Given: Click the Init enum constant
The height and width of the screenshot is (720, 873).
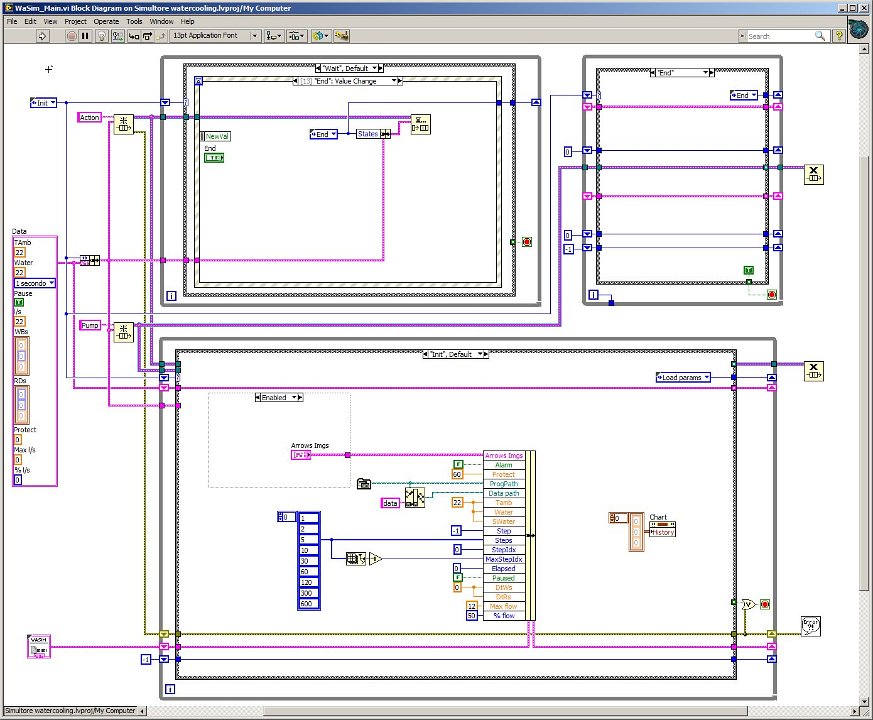Looking at the screenshot, I should click(x=43, y=103).
